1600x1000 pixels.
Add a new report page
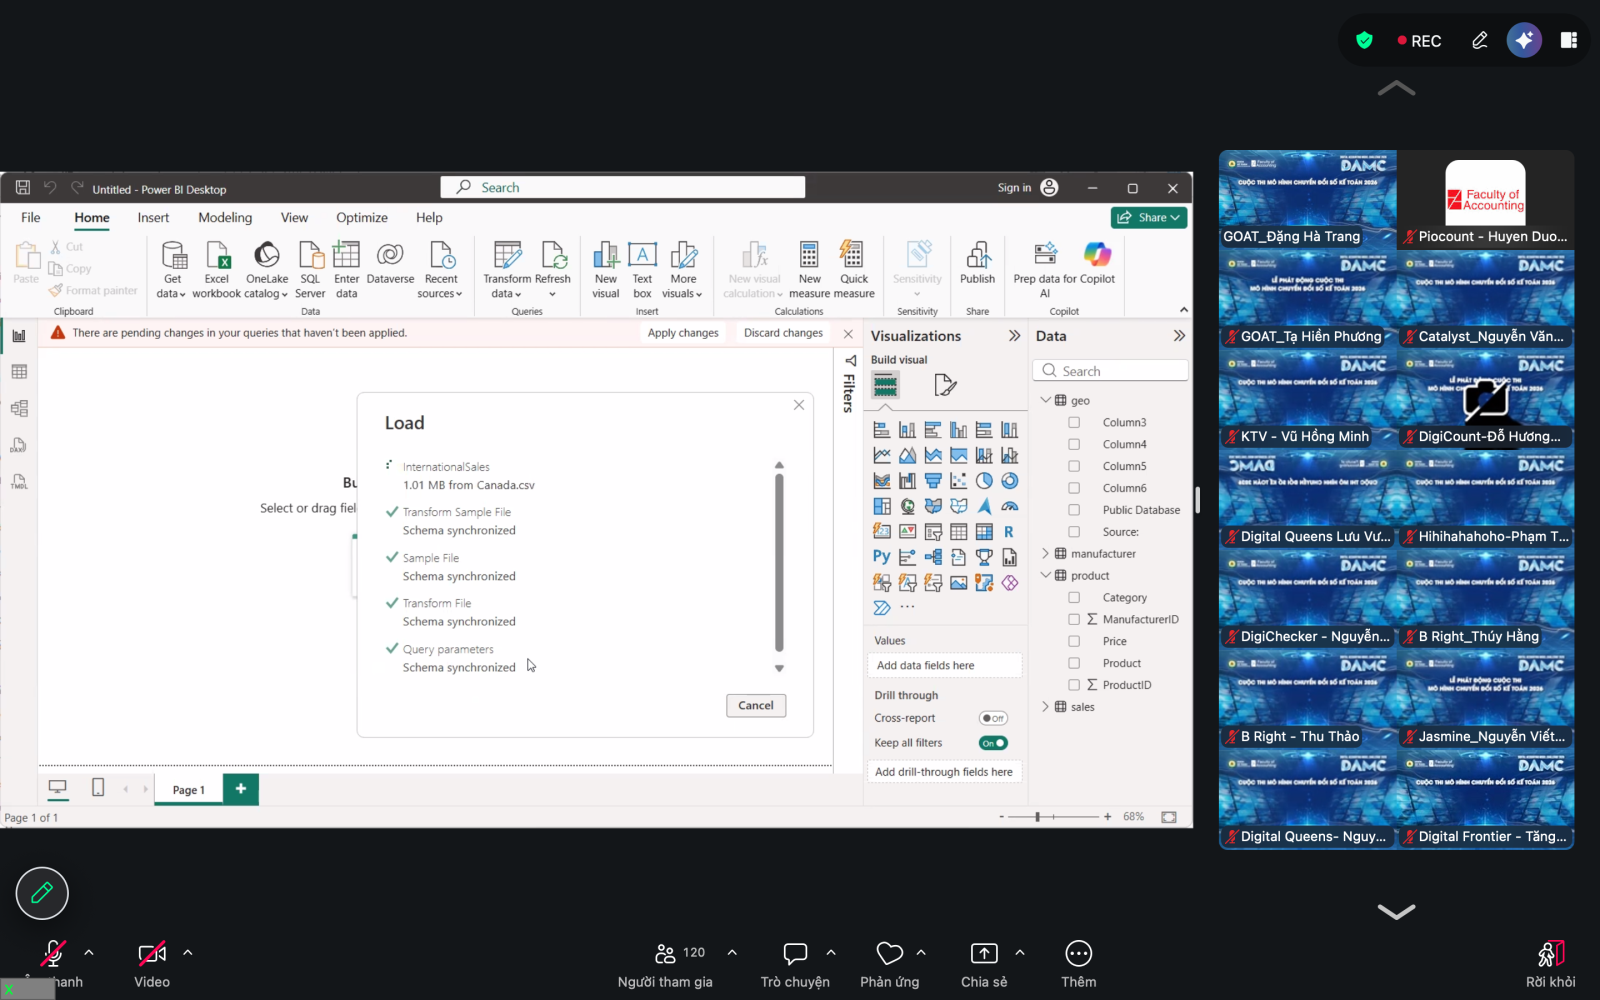coord(241,789)
